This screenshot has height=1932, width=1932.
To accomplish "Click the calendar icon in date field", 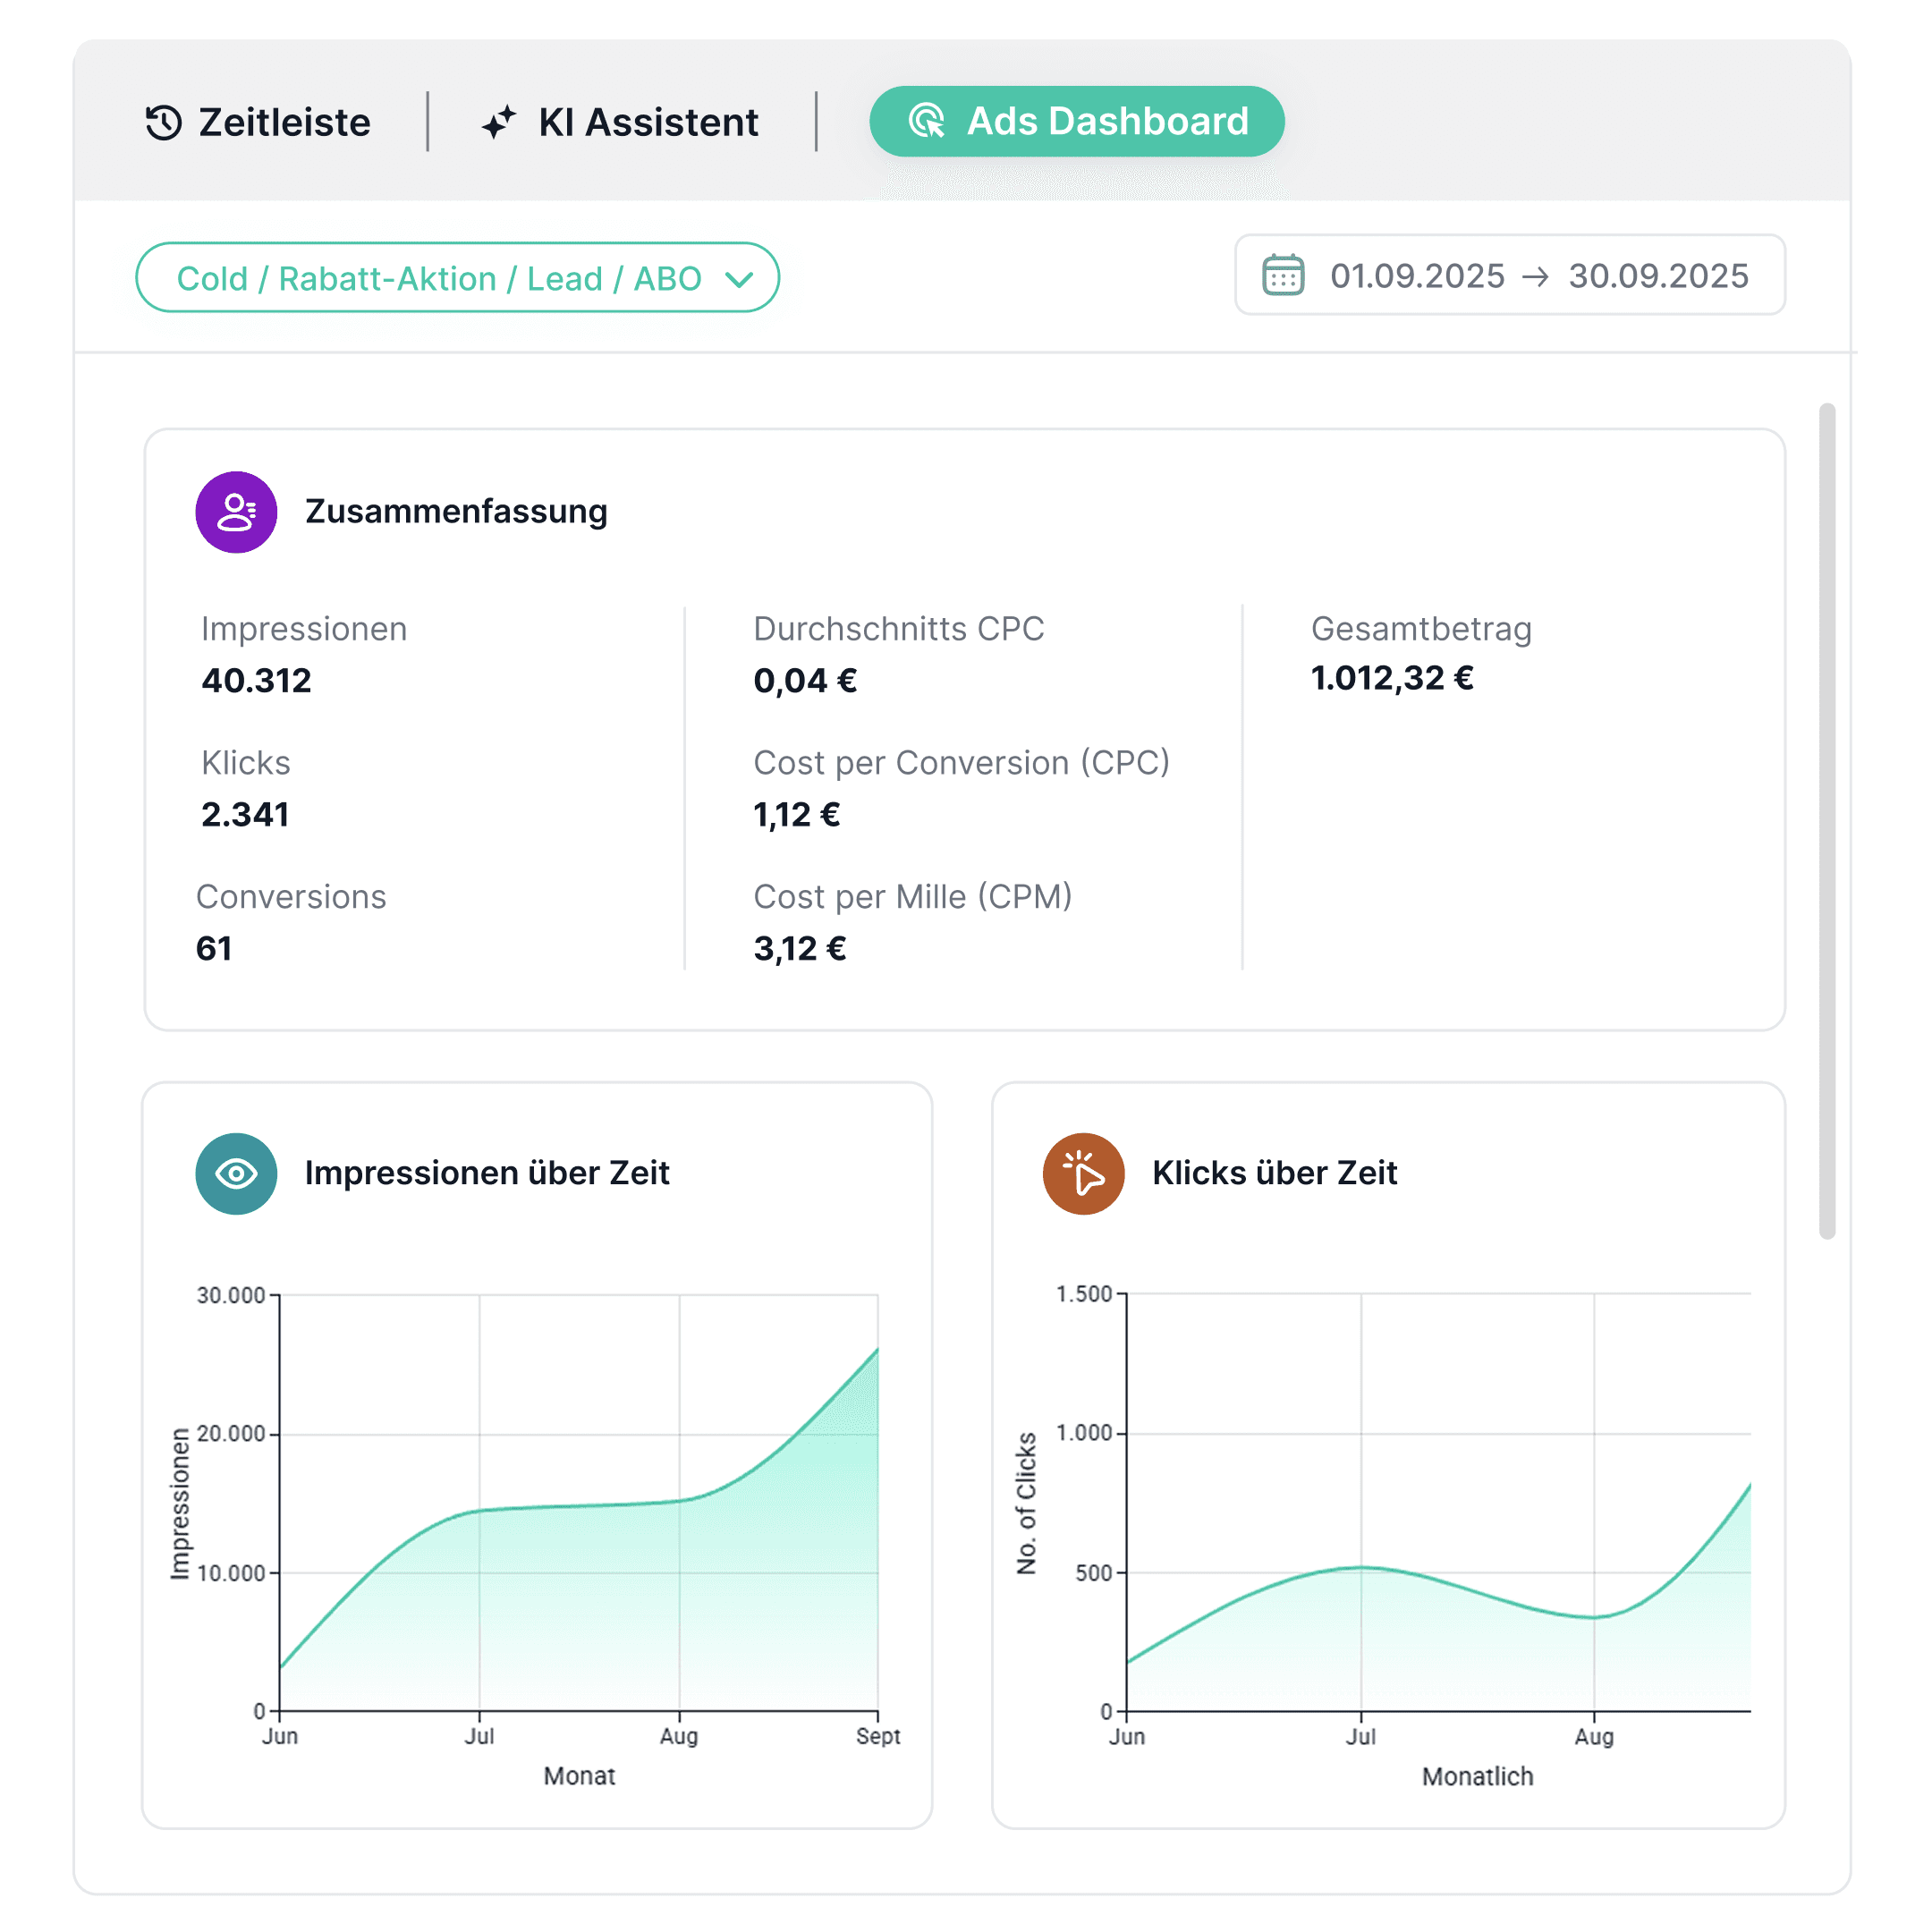I will (x=1283, y=275).
